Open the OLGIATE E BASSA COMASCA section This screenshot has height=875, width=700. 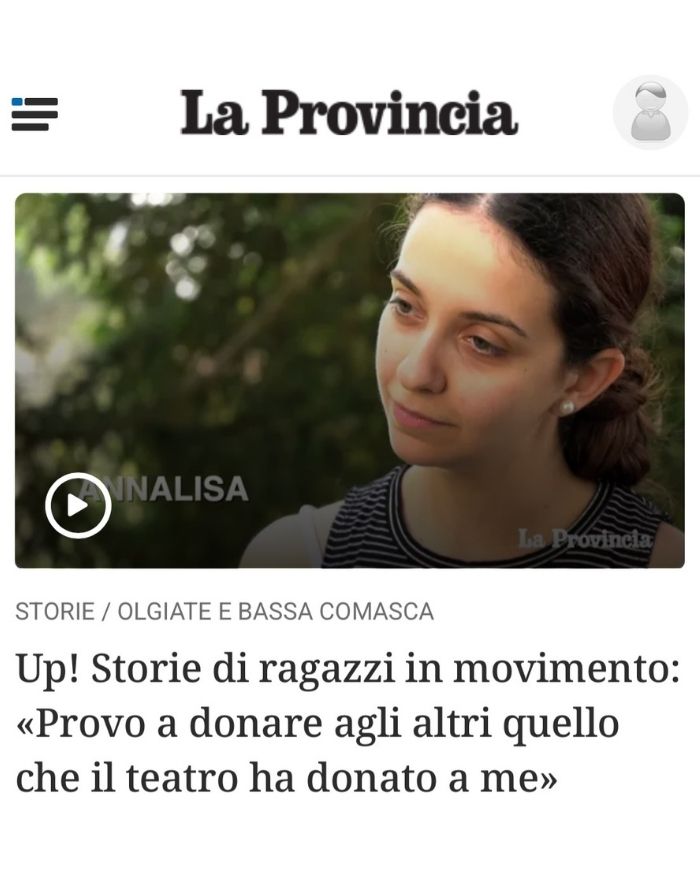(x=276, y=612)
